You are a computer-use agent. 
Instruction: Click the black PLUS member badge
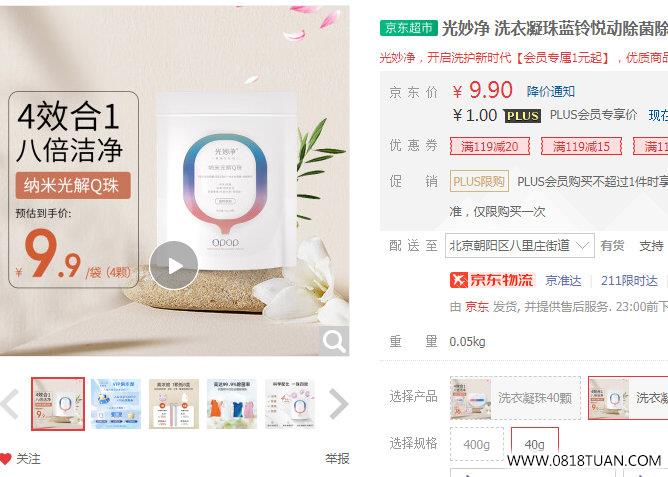tap(522, 116)
